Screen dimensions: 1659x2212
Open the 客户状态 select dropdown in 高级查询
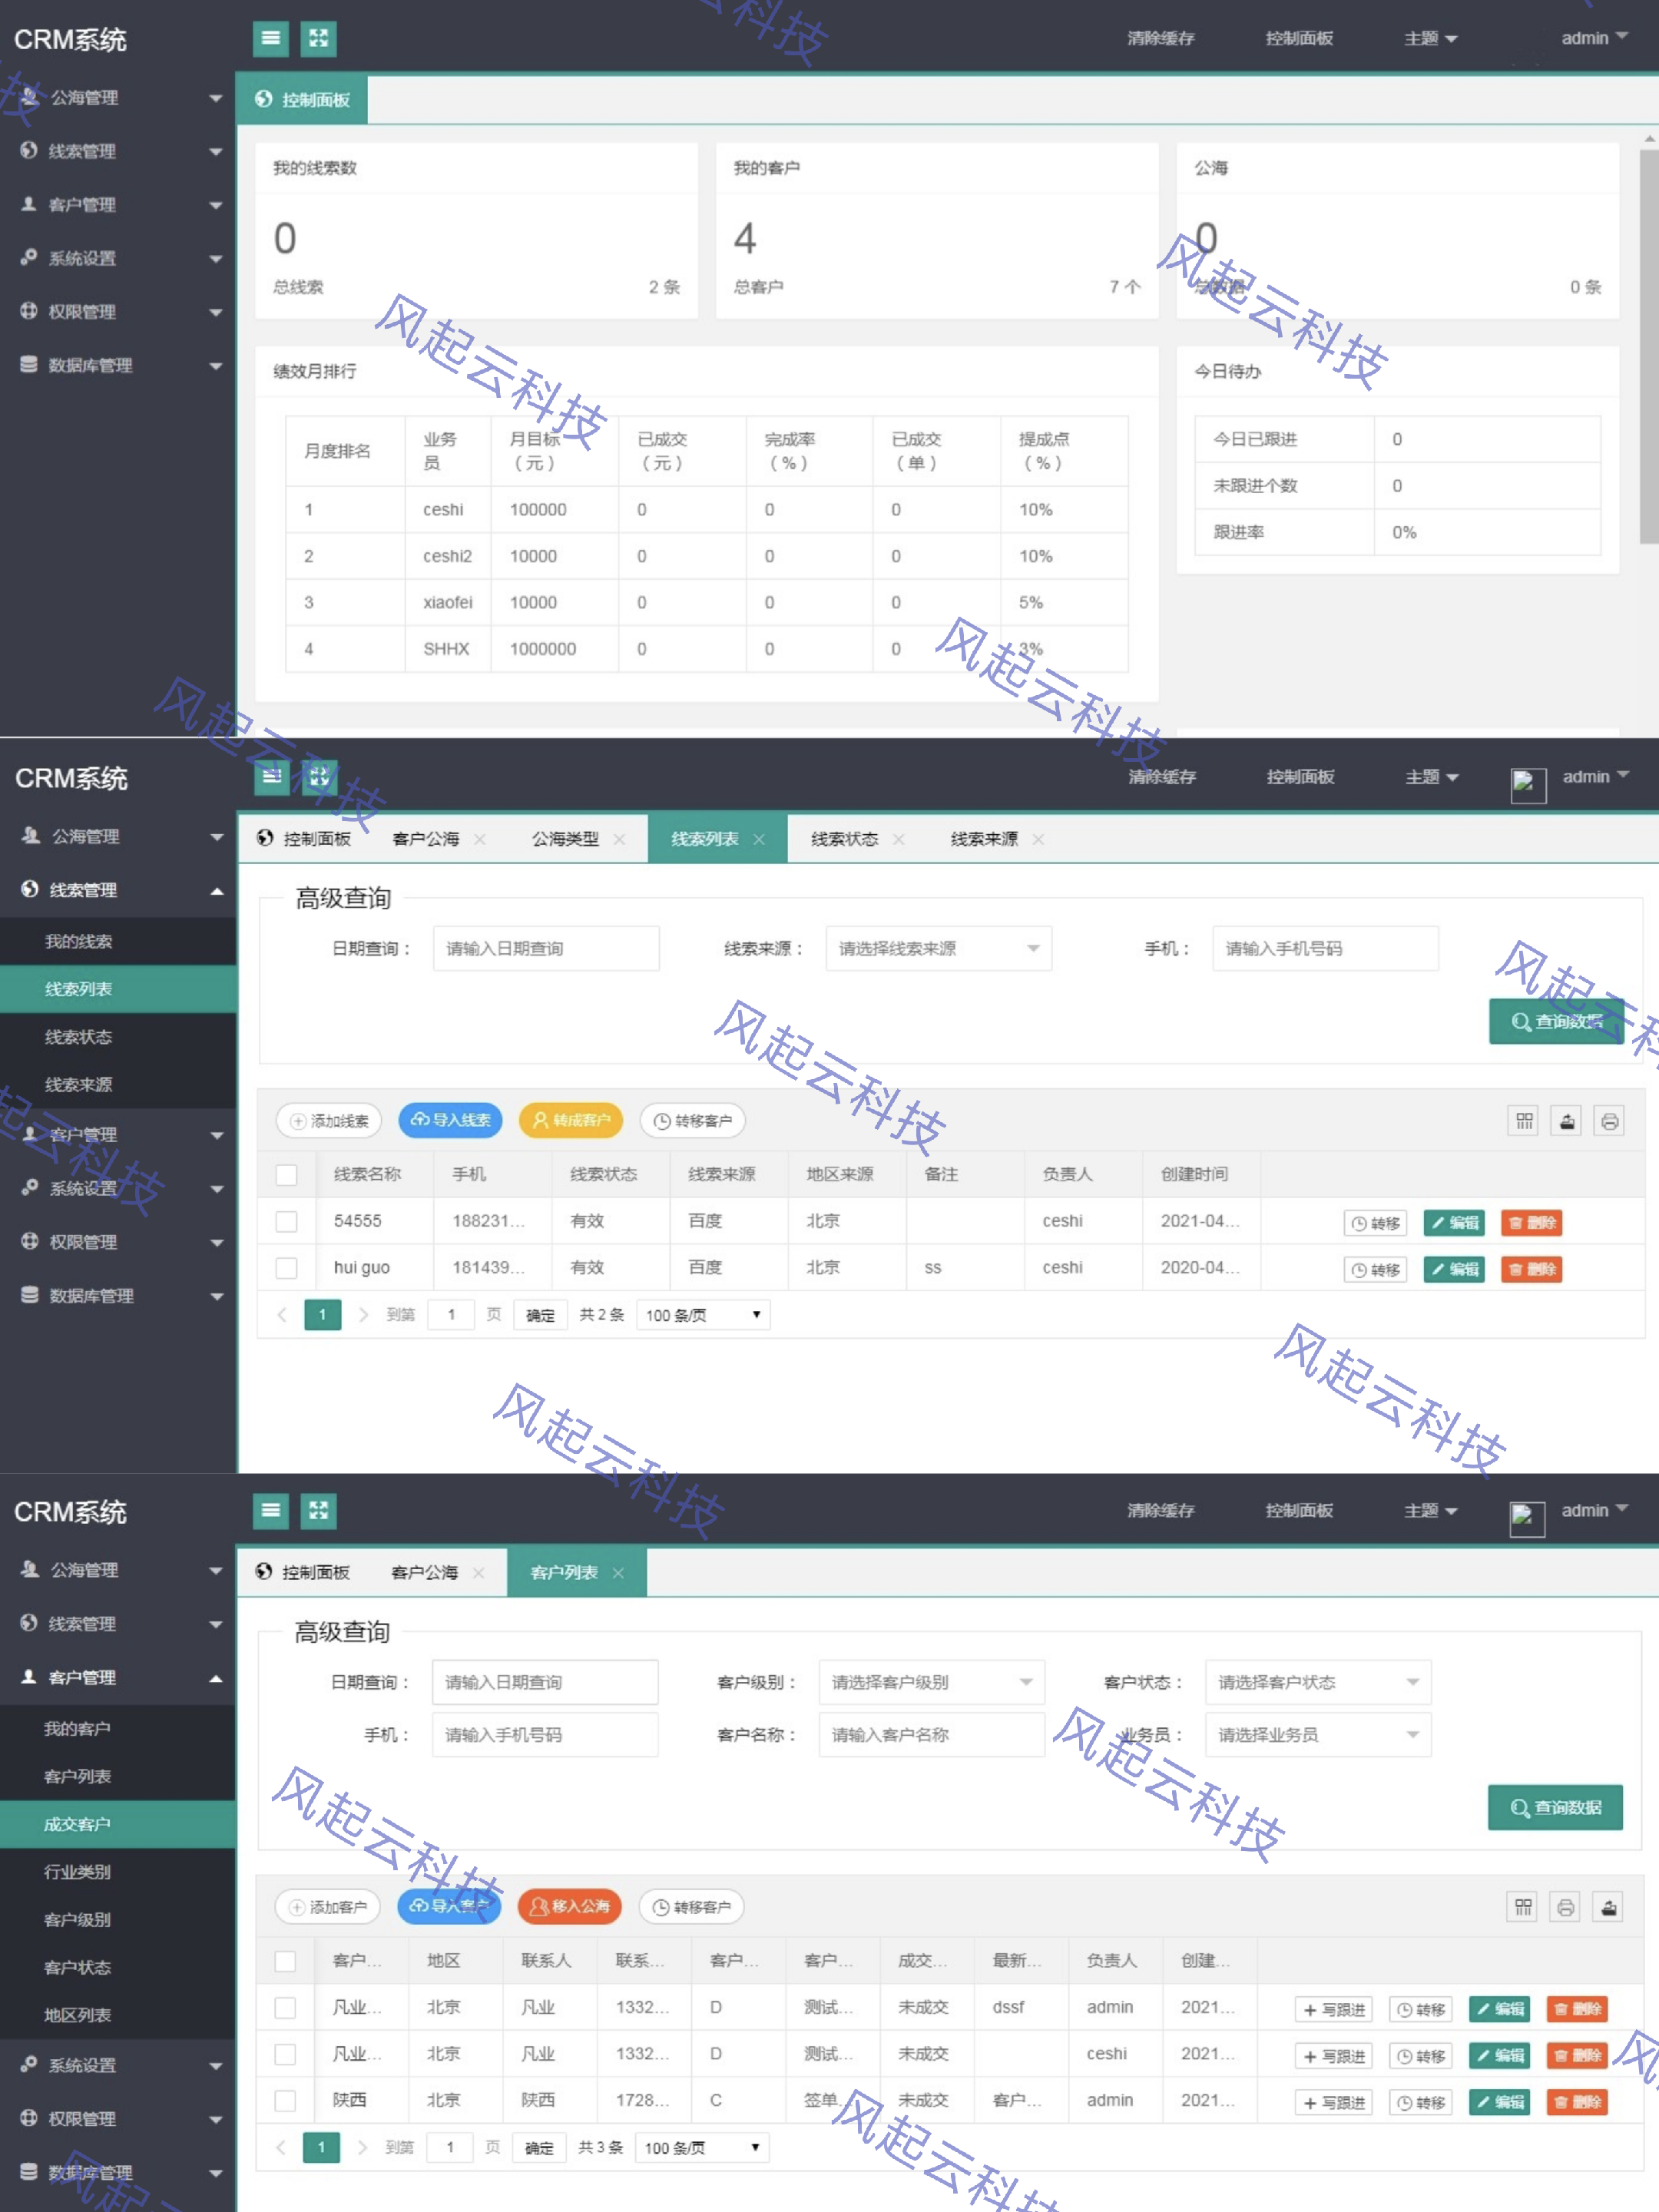tap(1318, 1682)
